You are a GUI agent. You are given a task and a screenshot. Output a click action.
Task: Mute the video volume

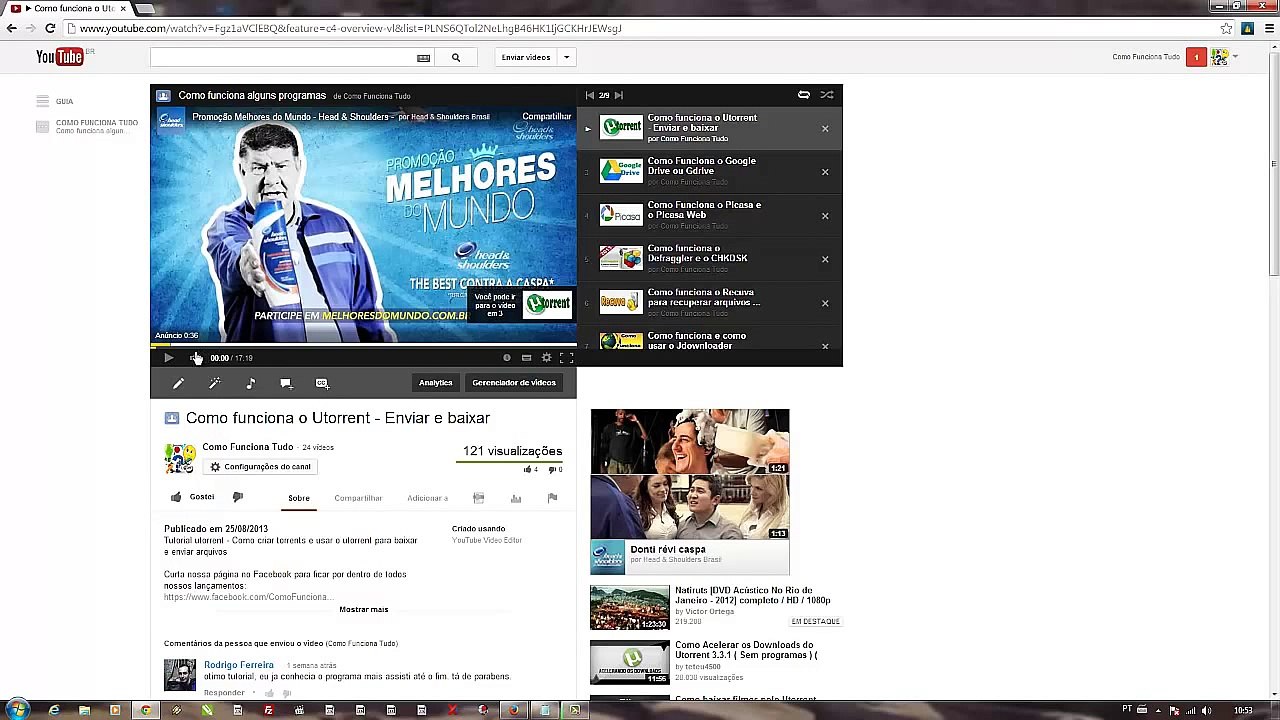pos(194,358)
